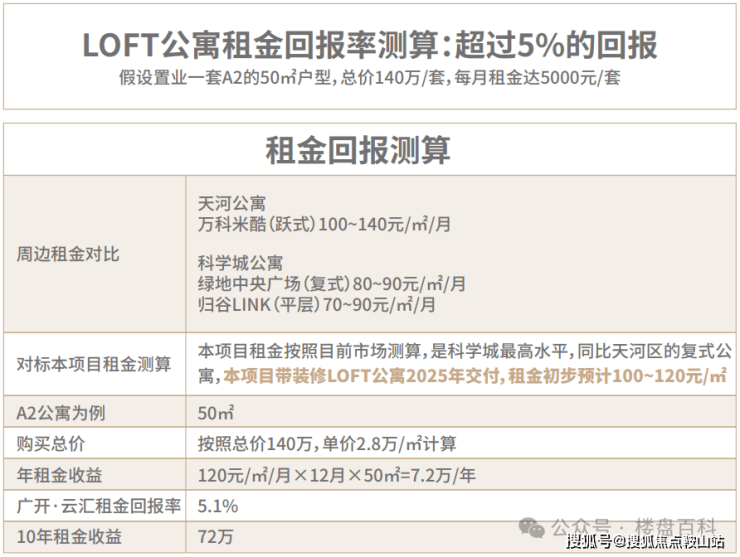Click 万科米酷(跃式) rent range line
740x557 pixels.
tap(324, 224)
